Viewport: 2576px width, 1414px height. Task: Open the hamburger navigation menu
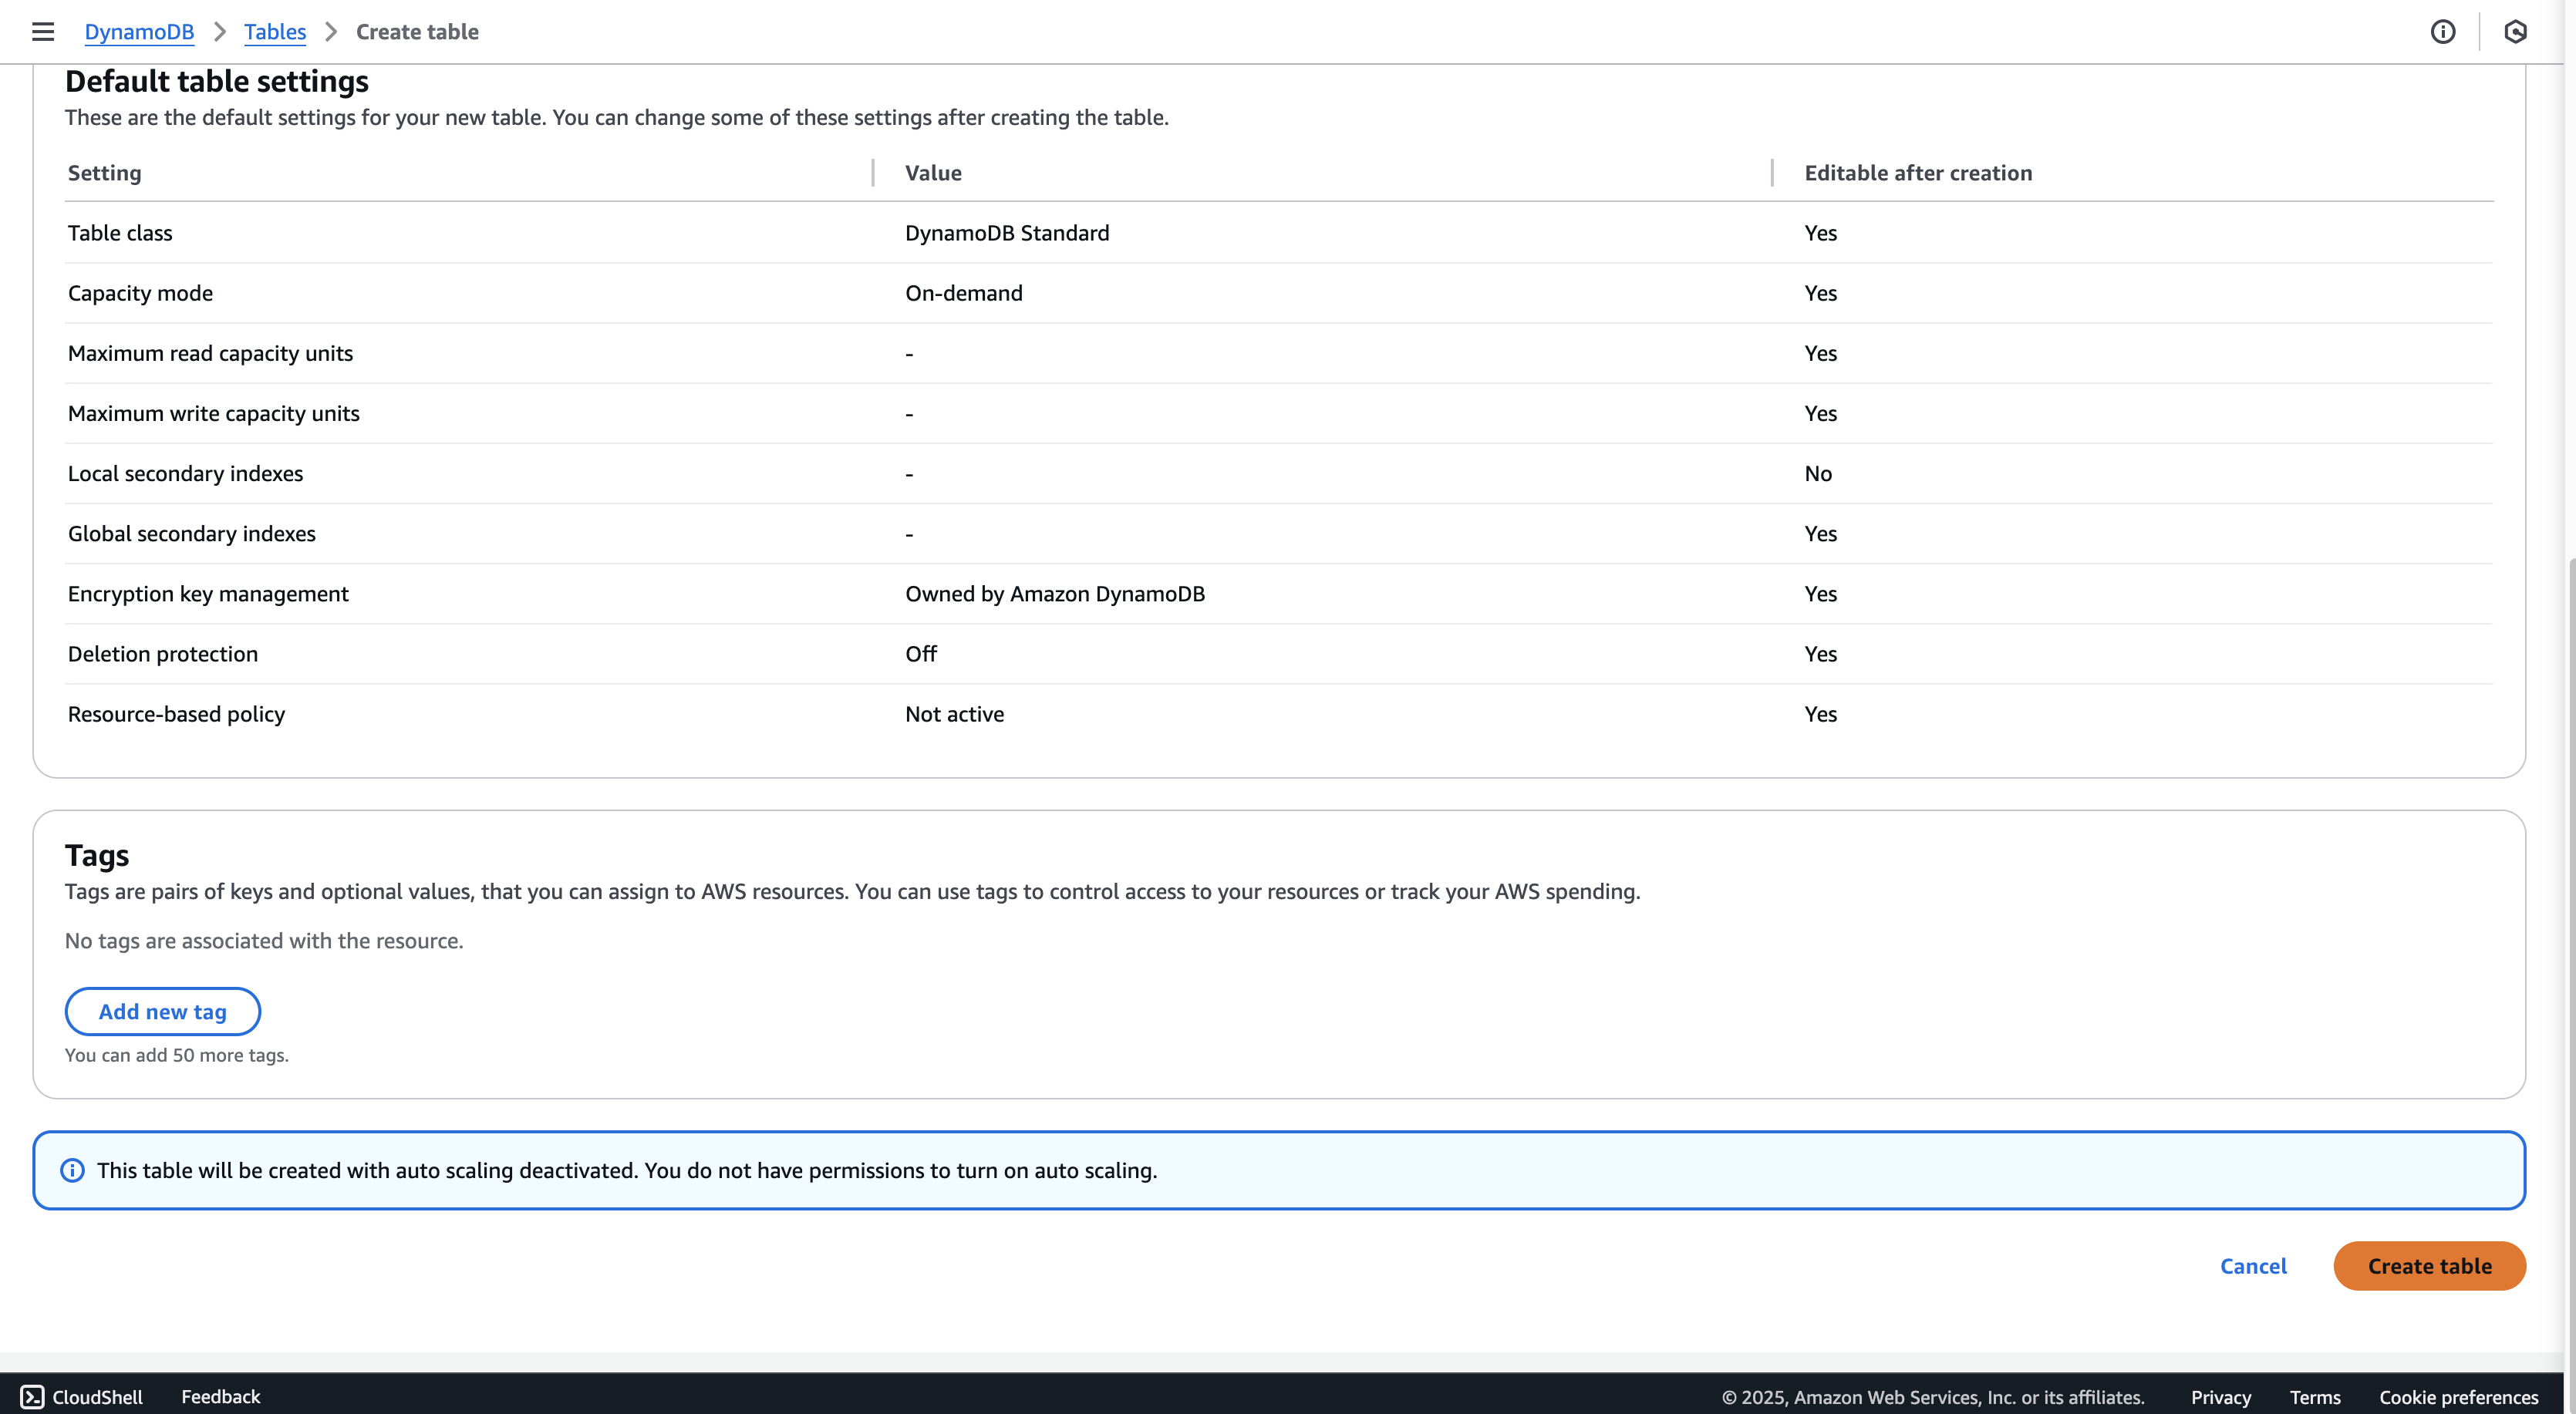click(43, 32)
